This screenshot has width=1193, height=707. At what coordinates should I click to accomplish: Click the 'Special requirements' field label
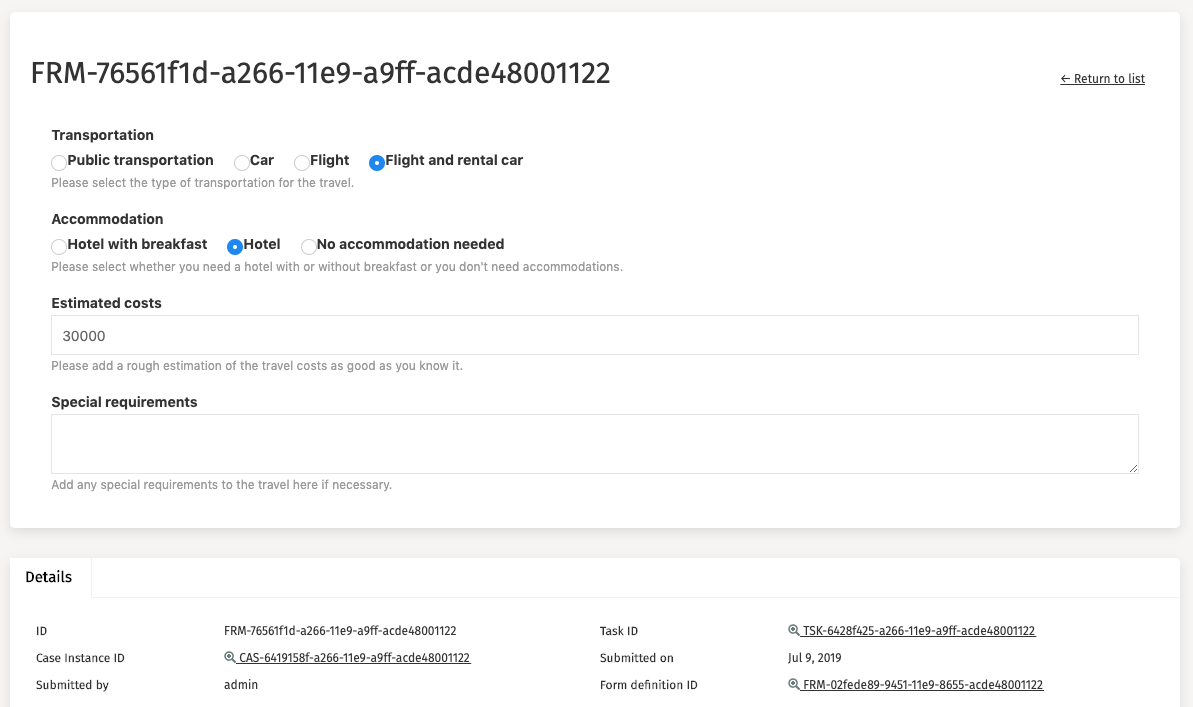pos(124,402)
